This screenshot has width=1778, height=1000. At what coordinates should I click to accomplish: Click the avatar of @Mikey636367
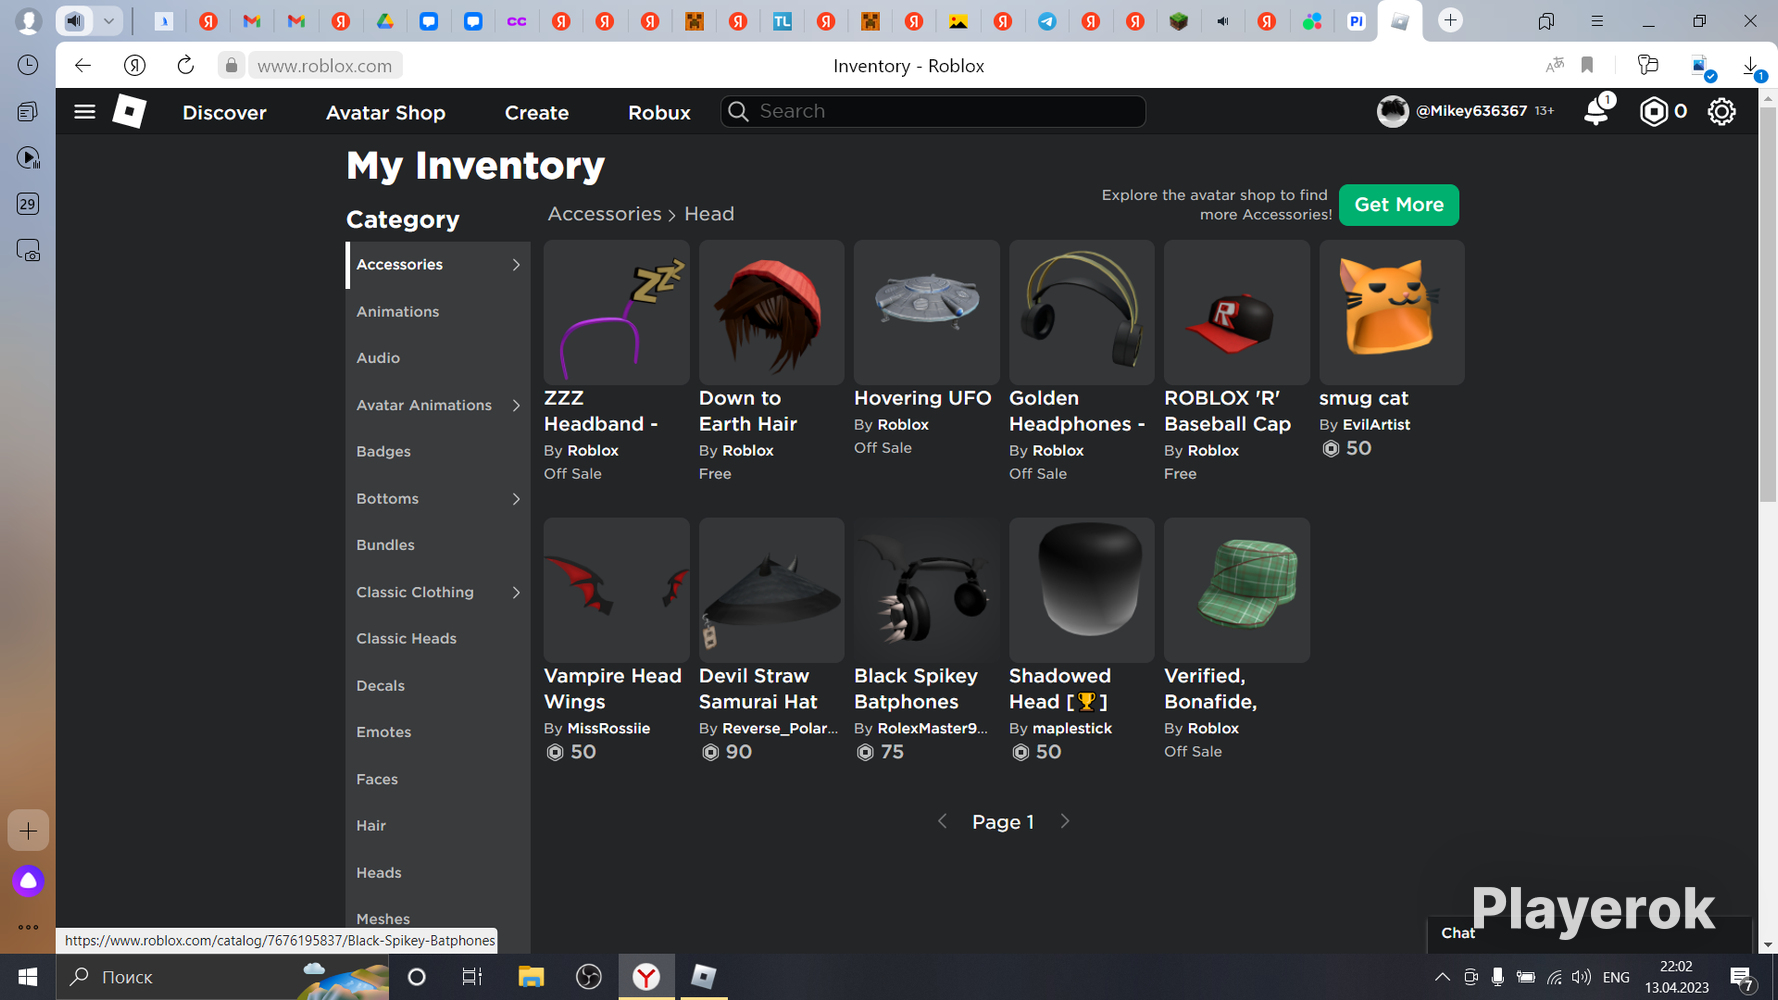click(x=1392, y=111)
